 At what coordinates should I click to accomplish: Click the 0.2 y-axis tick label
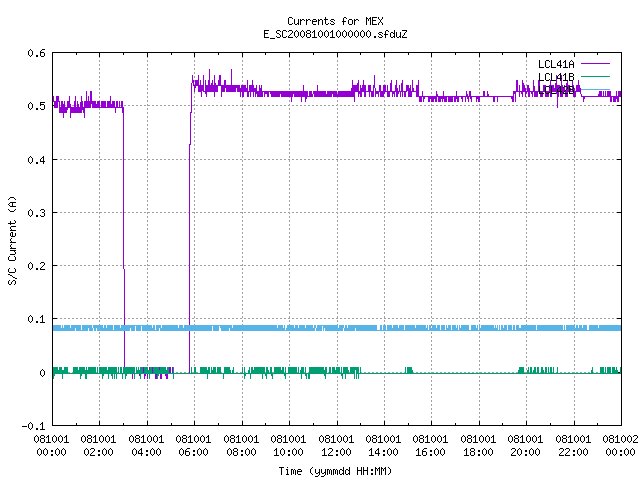36,266
